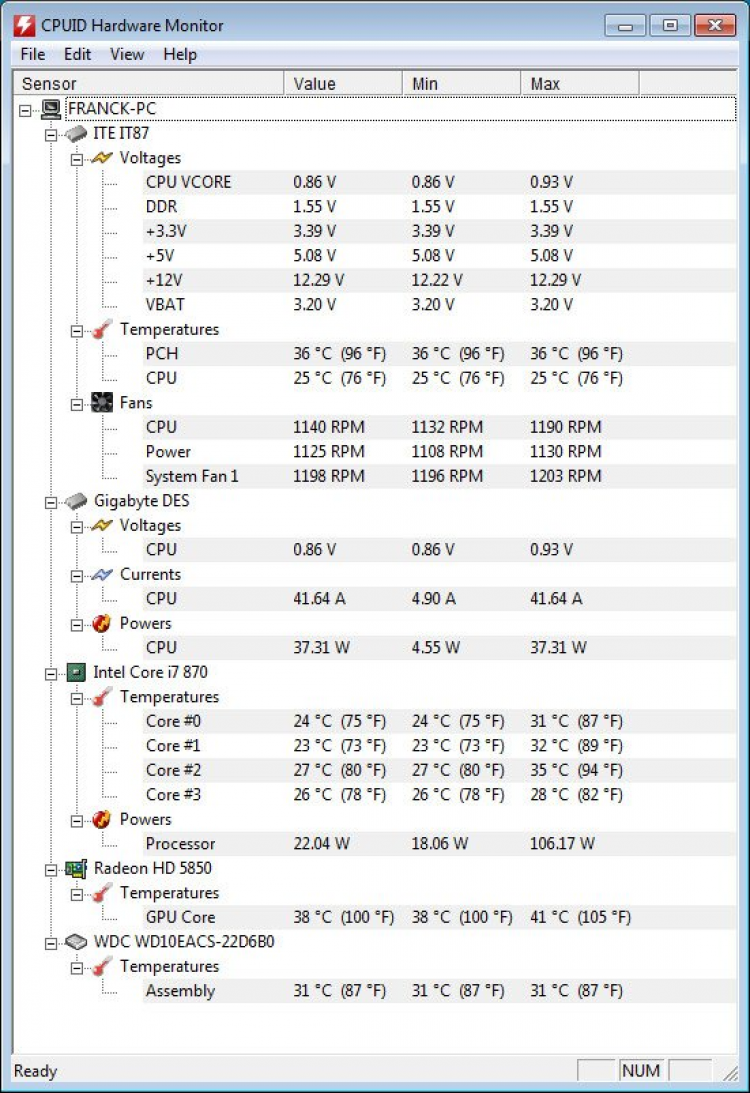Screen dimensions: 750x1093
Task: Click the Radeon HD 5850 graphics card icon
Action: (x=76, y=868)
